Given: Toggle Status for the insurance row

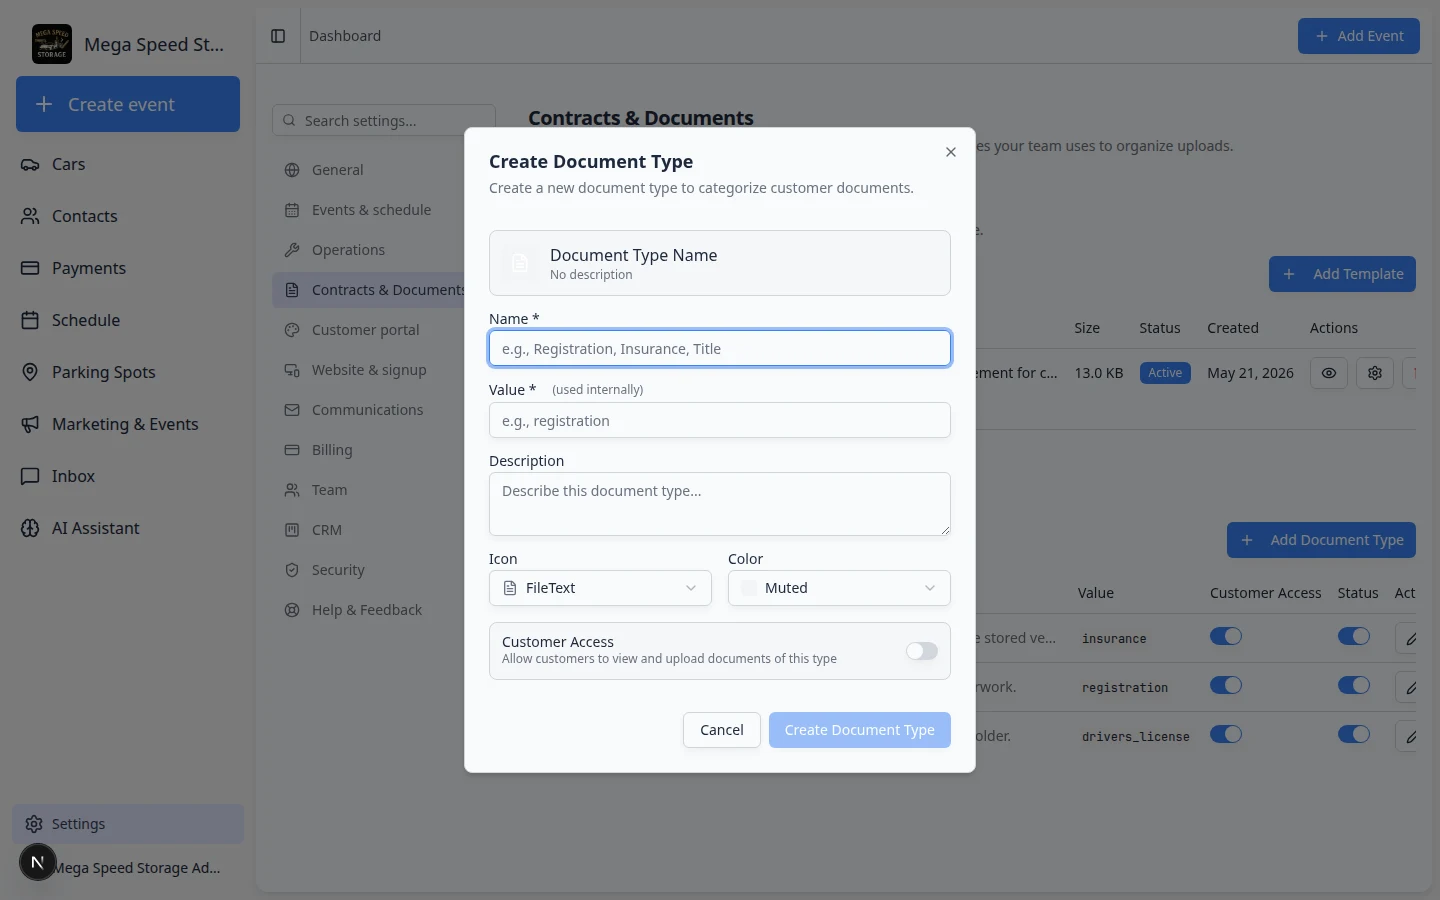Looking at the screenshot, I should pos(1354,636).
